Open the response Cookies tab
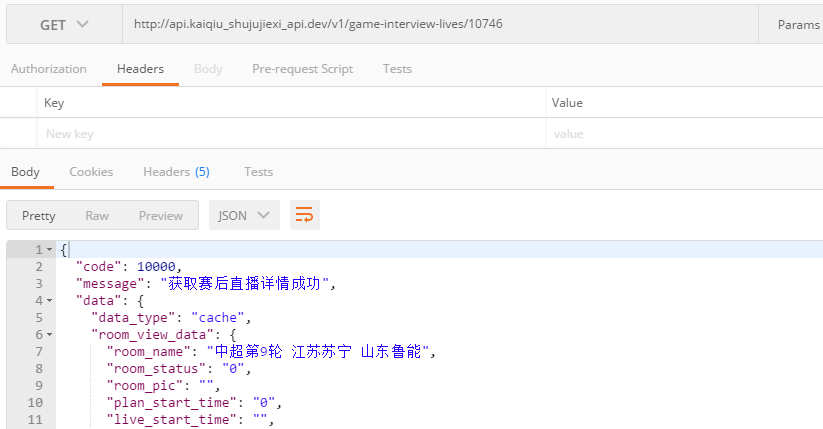This screenshot has height=429, width=823. 91,172
